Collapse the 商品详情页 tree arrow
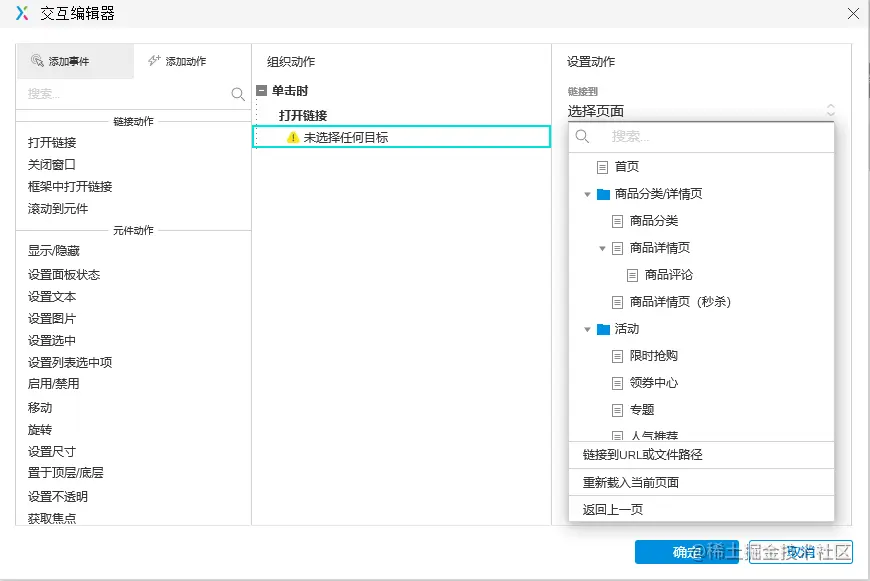 [x=602, y=248]
